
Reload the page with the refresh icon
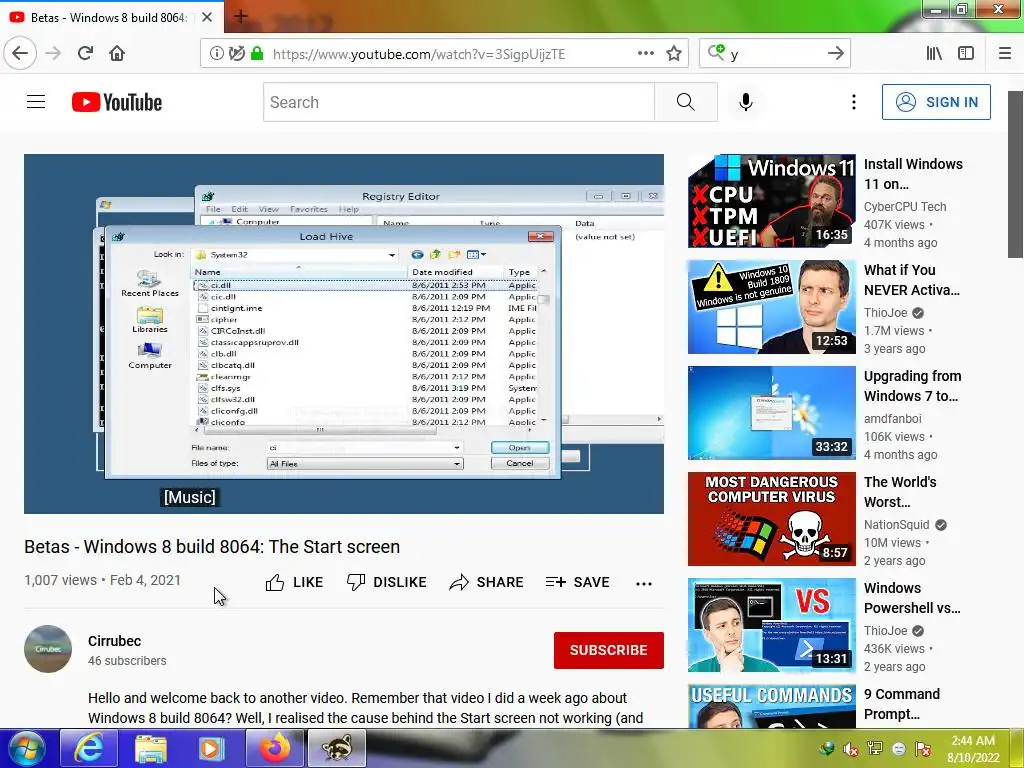pos(85,53)
